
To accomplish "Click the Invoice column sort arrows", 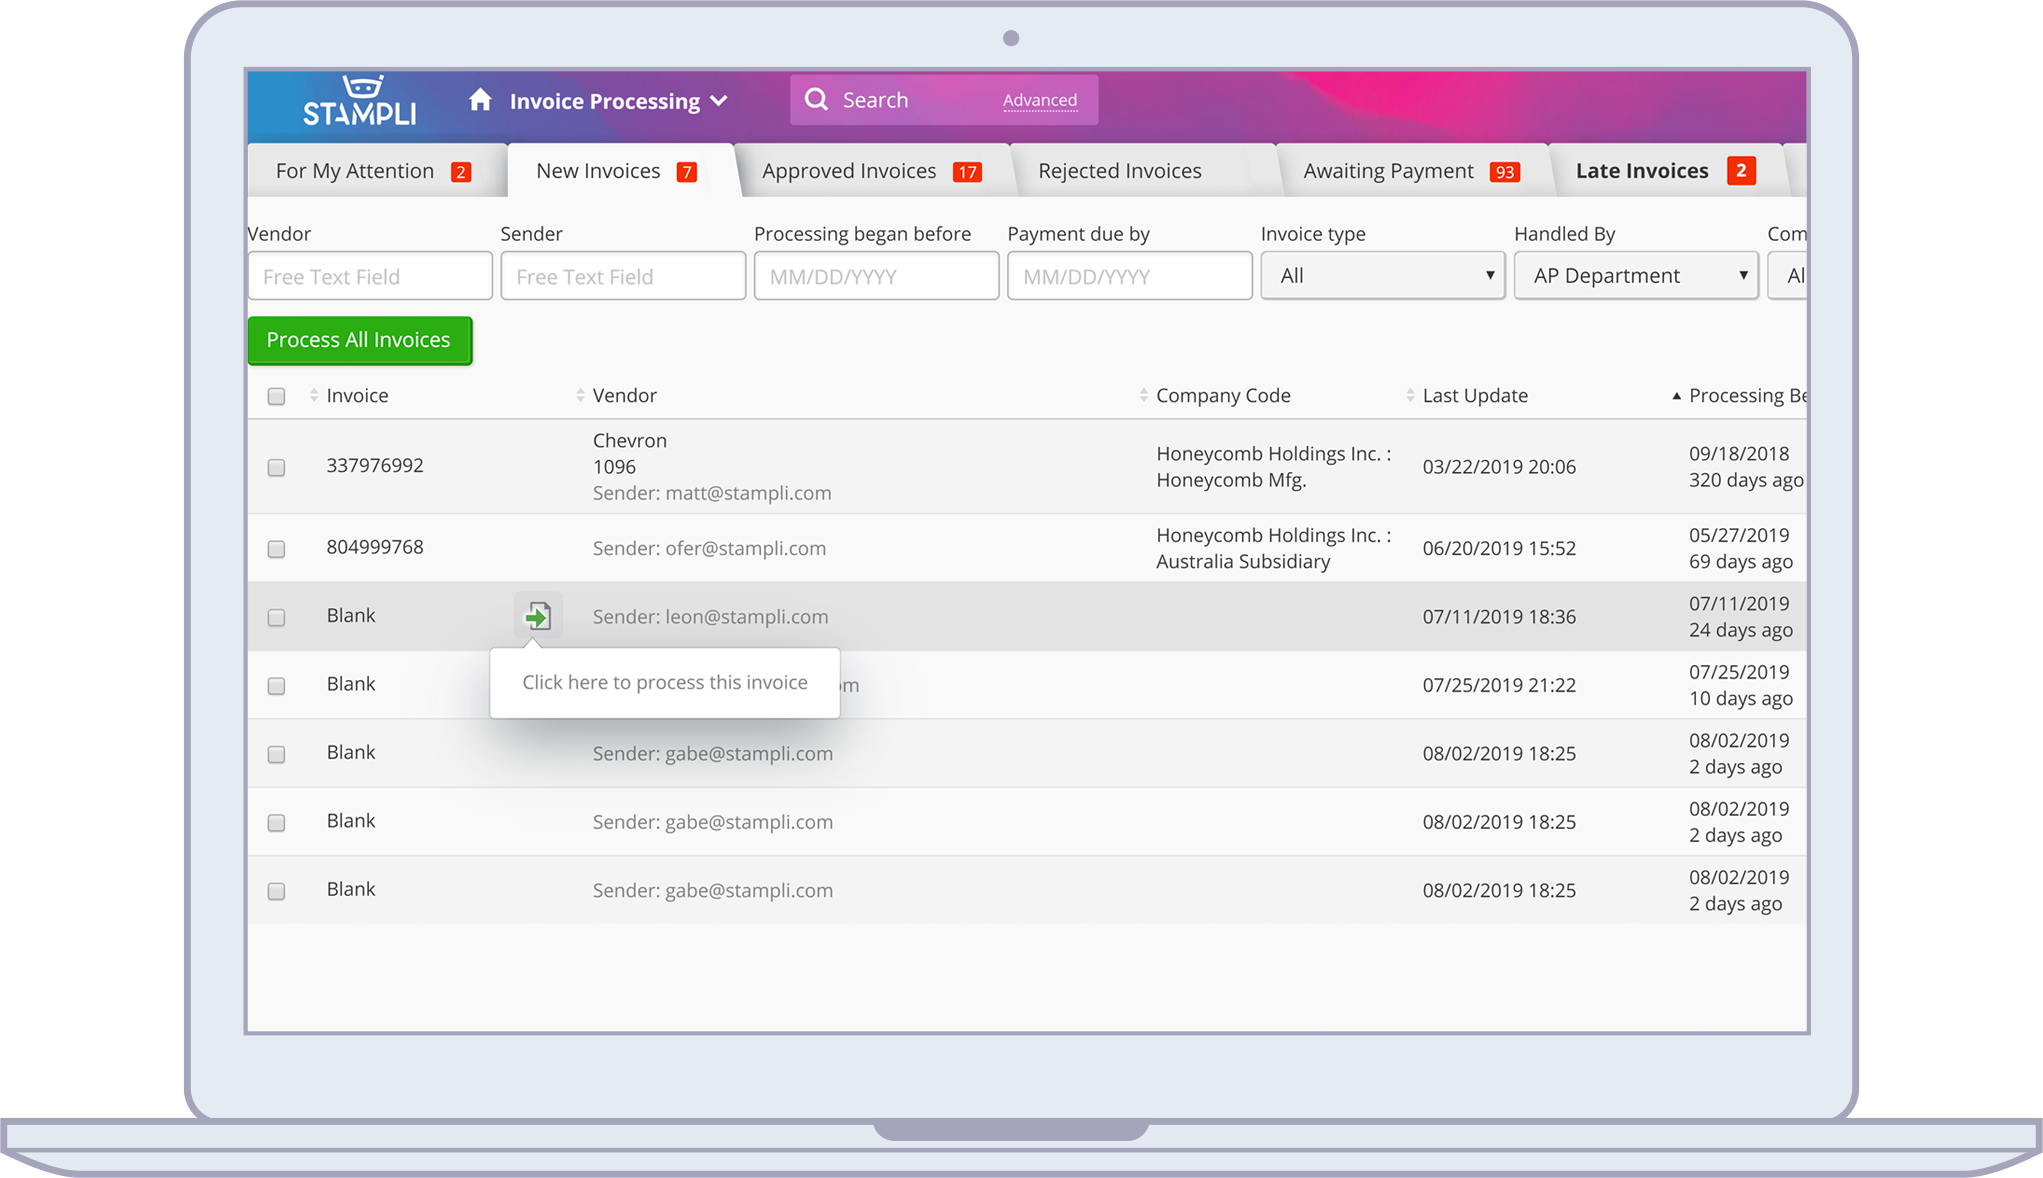I will pyautogui.click(x=314, y=396).
